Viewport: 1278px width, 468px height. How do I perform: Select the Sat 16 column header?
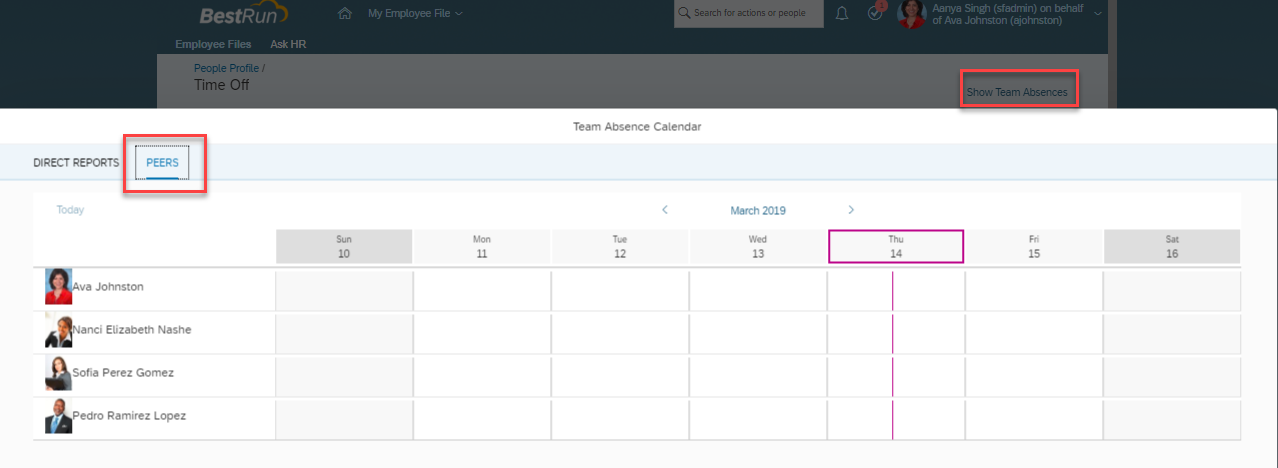click(1172, 247)
